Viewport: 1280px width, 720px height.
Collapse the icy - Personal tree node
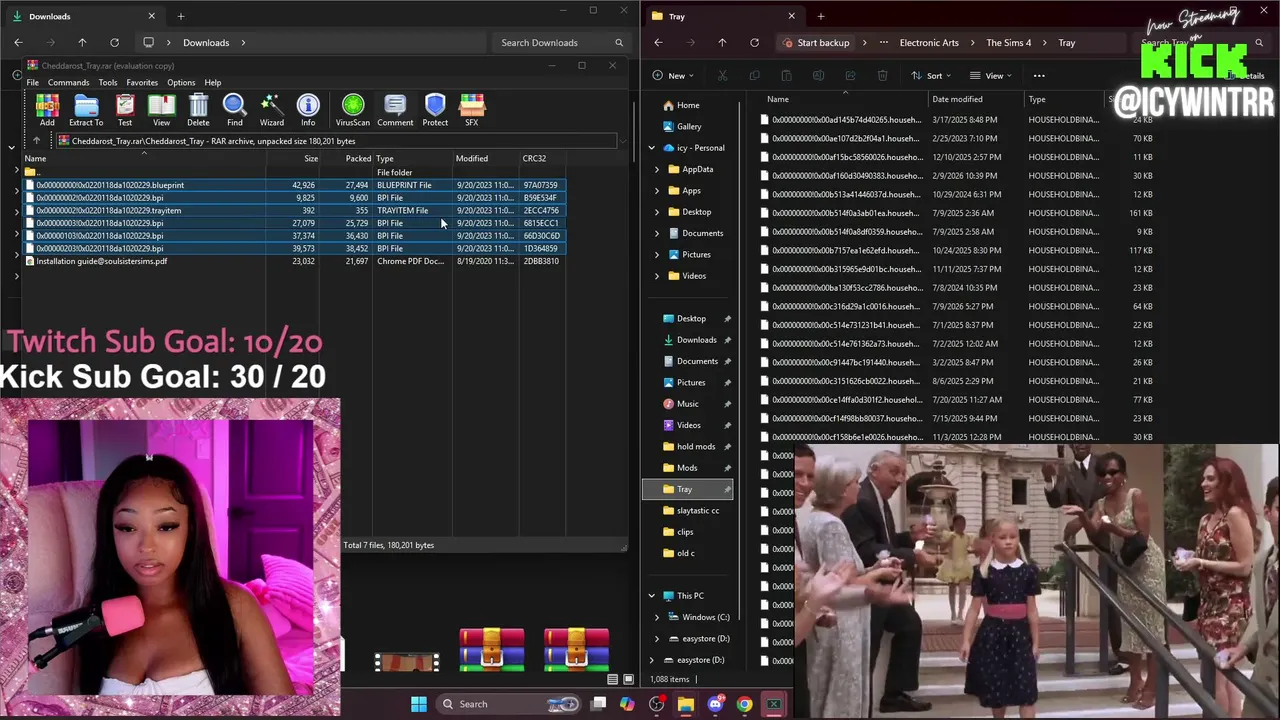[652, 148]
